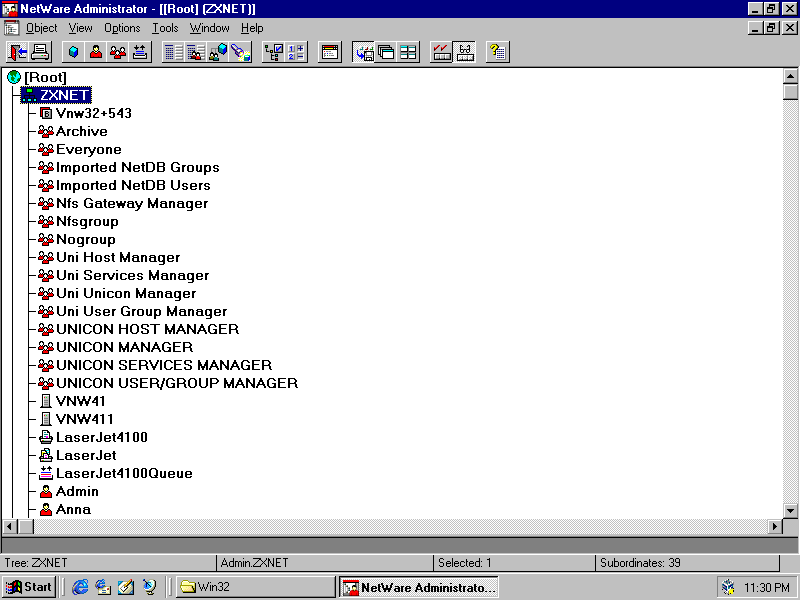This screenshot has width=800, height=600.
Task: Open the Help menu
Action: (252, 28)
